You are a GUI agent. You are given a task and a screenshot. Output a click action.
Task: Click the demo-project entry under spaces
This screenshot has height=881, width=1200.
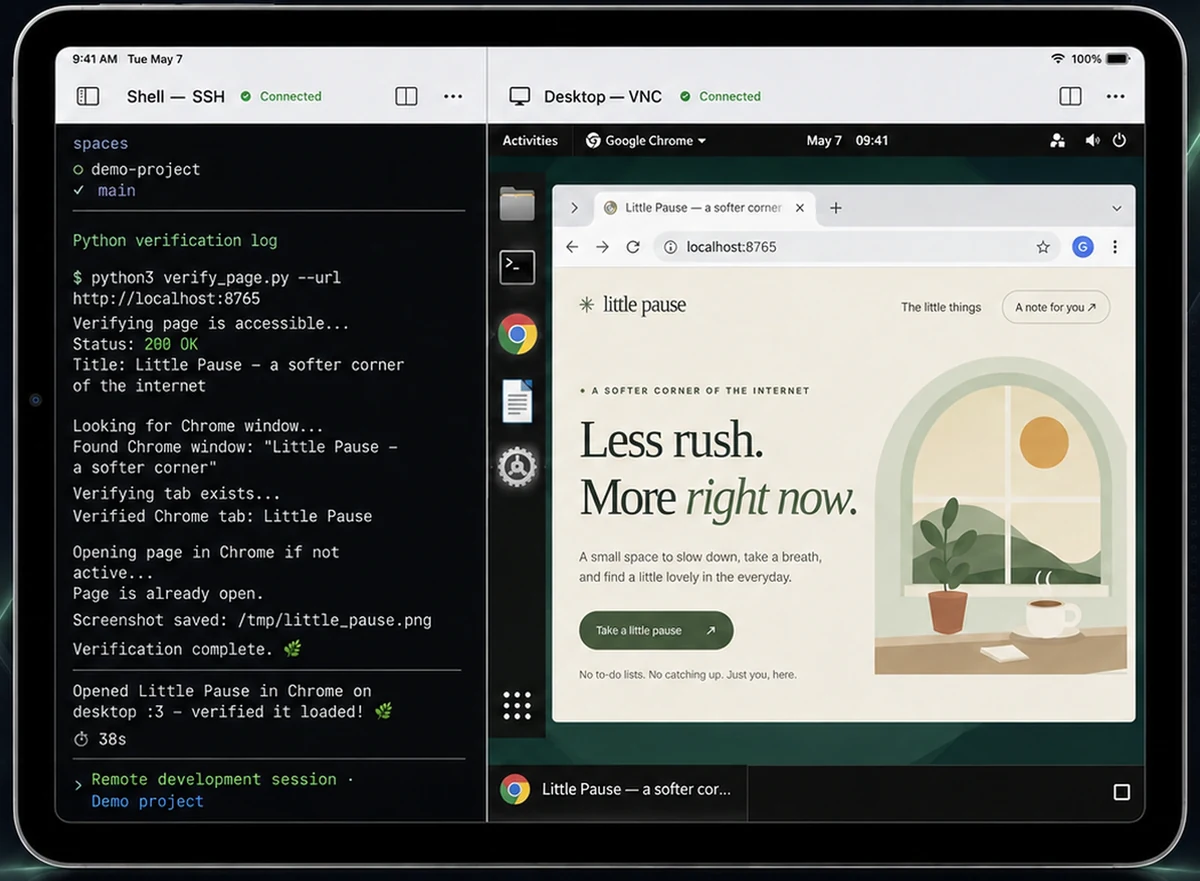pos(137,169)
